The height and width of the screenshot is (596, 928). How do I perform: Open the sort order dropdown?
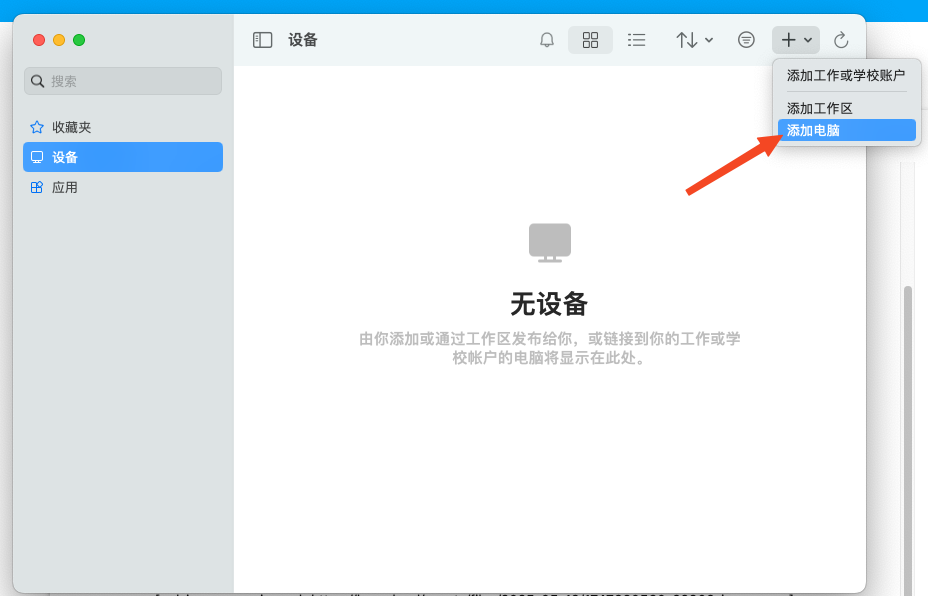point(694,40)
